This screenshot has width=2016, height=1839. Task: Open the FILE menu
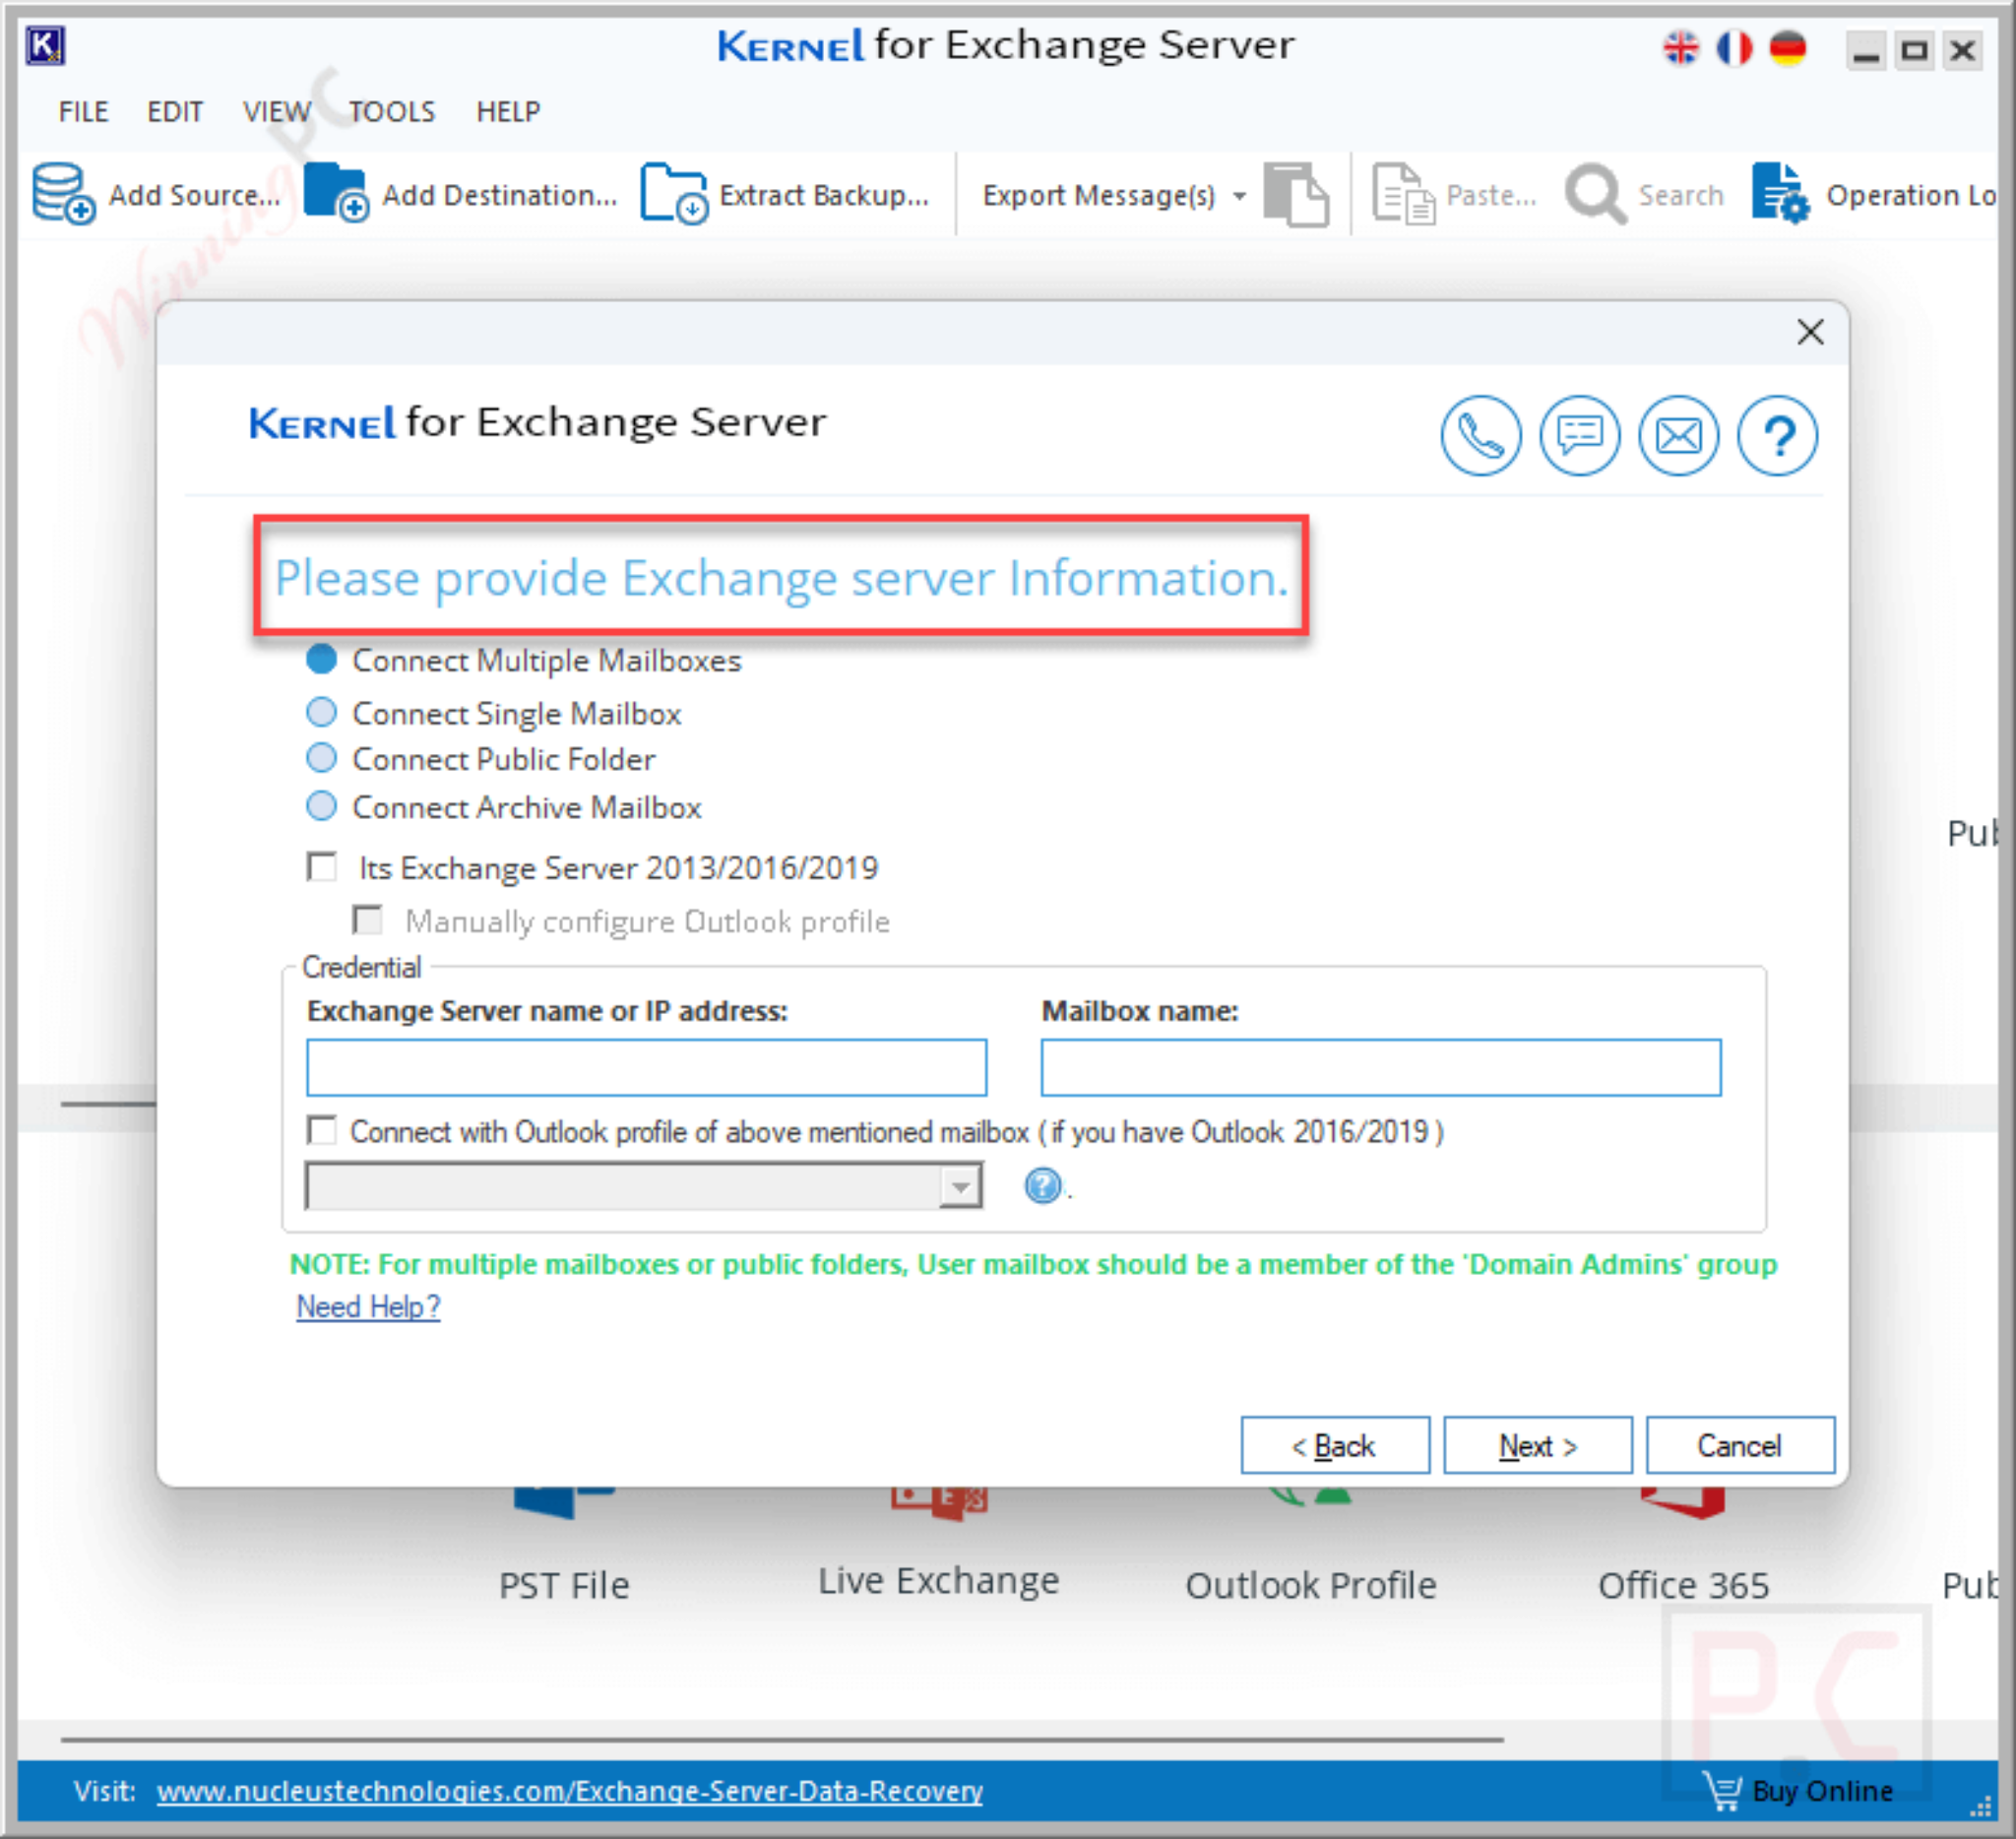point(83,111)
